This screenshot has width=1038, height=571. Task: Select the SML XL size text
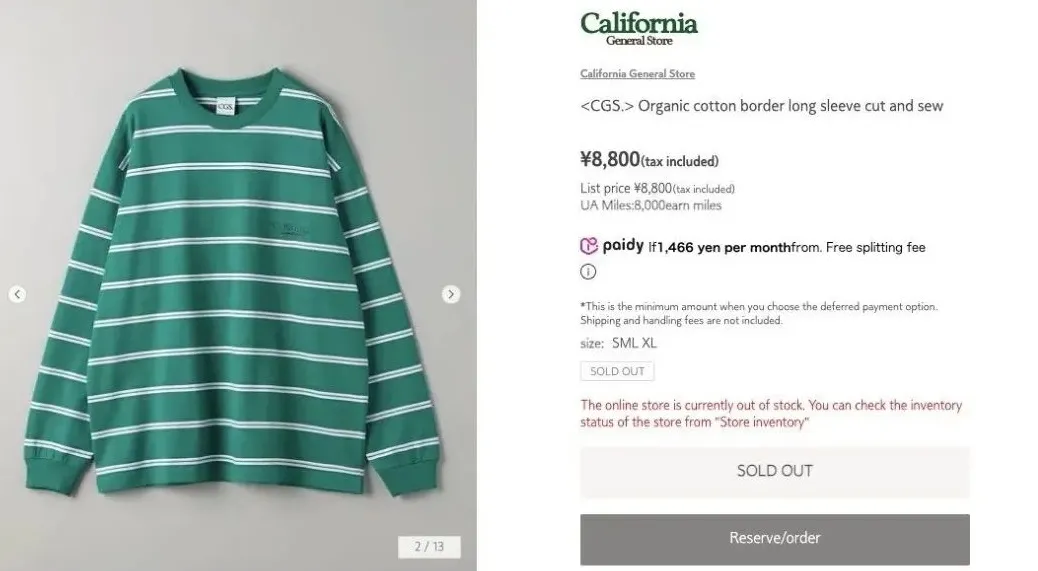(x=634, y=343)
